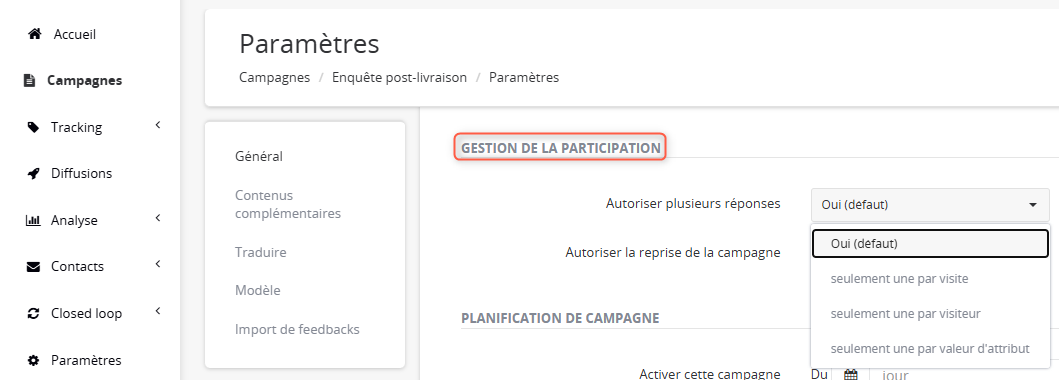Pick 'seulement une par valeur d'attribut'

(x=930, y=349)
